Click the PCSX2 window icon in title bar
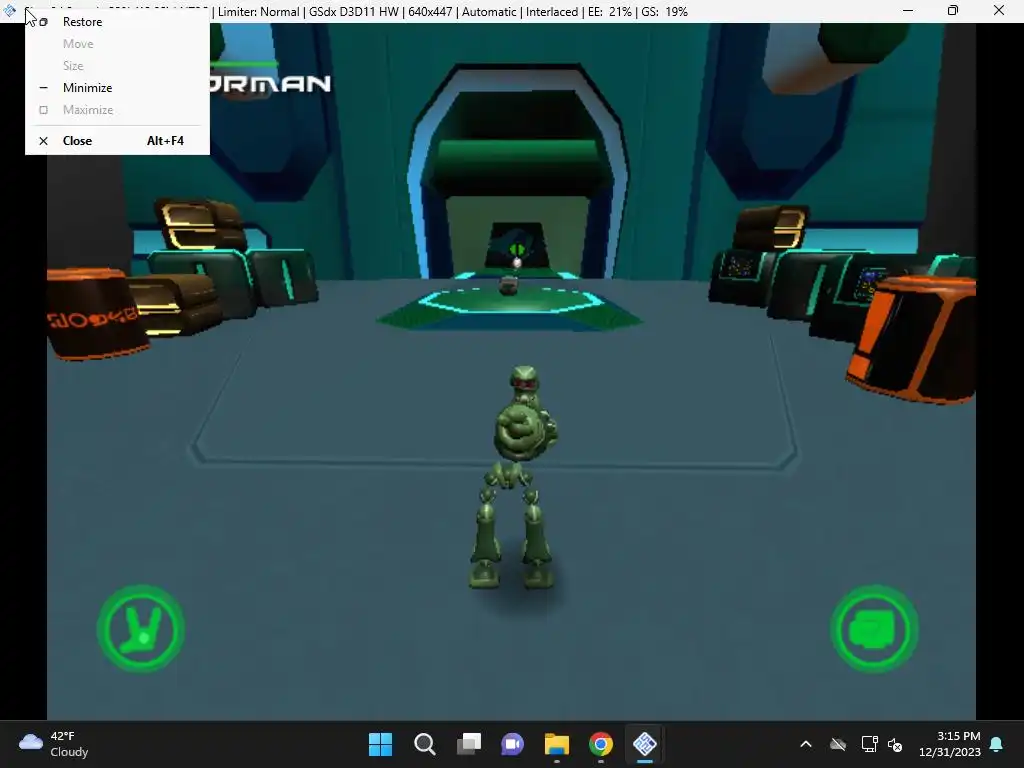The image size is (1024, 768). click(x=9, y=10)
